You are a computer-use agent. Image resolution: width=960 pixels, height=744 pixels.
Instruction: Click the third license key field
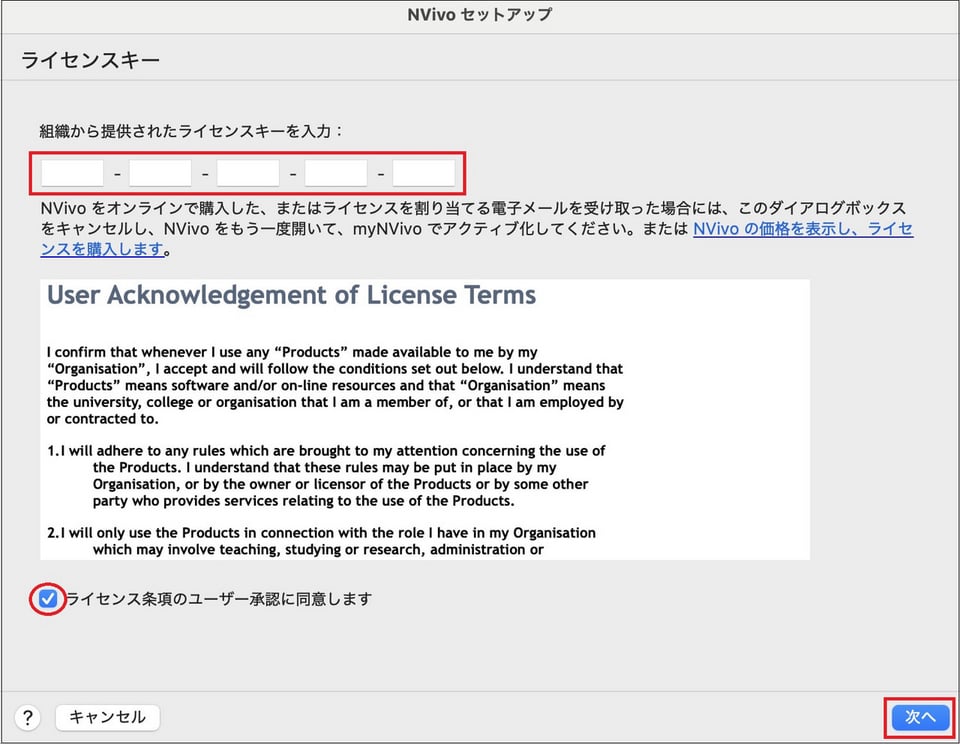point(248,173)
